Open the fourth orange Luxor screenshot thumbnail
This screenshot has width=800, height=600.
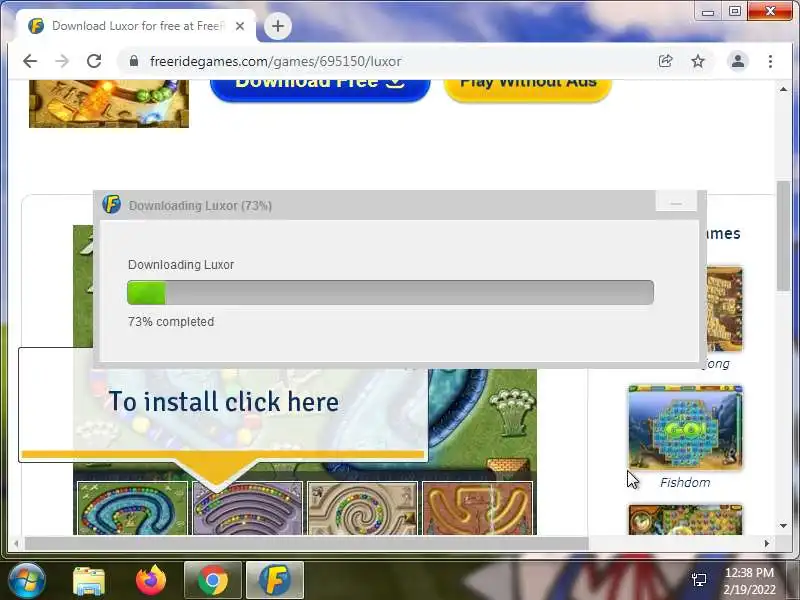point(478,508)
